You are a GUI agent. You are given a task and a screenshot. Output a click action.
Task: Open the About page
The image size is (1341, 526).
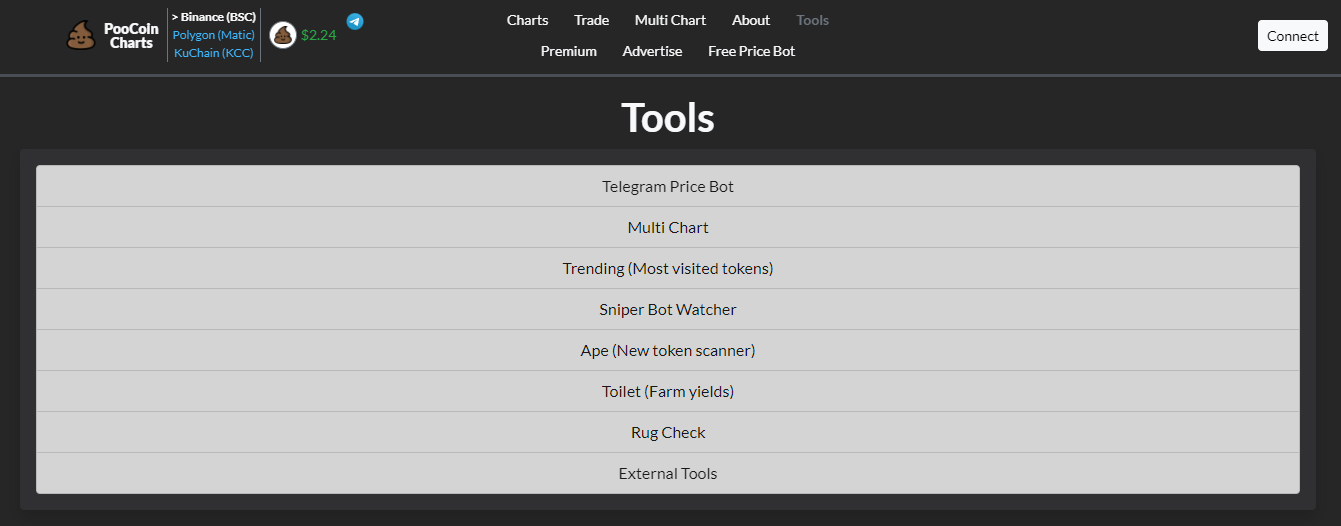coord(751,20)
